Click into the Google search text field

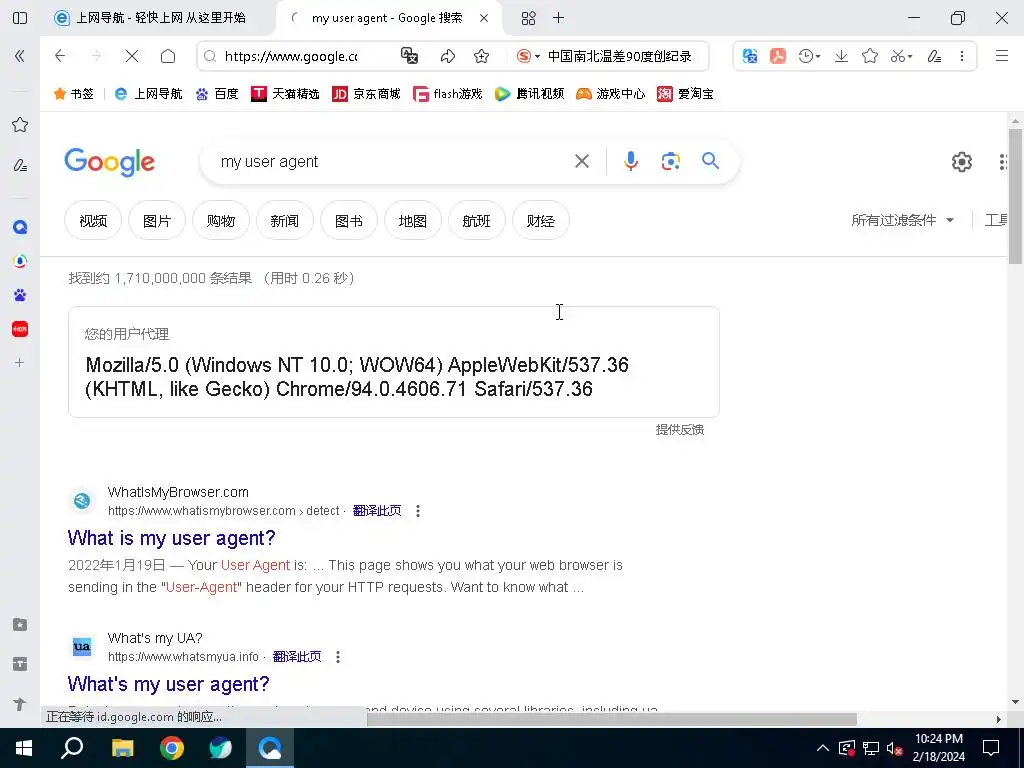click(392, 161)
